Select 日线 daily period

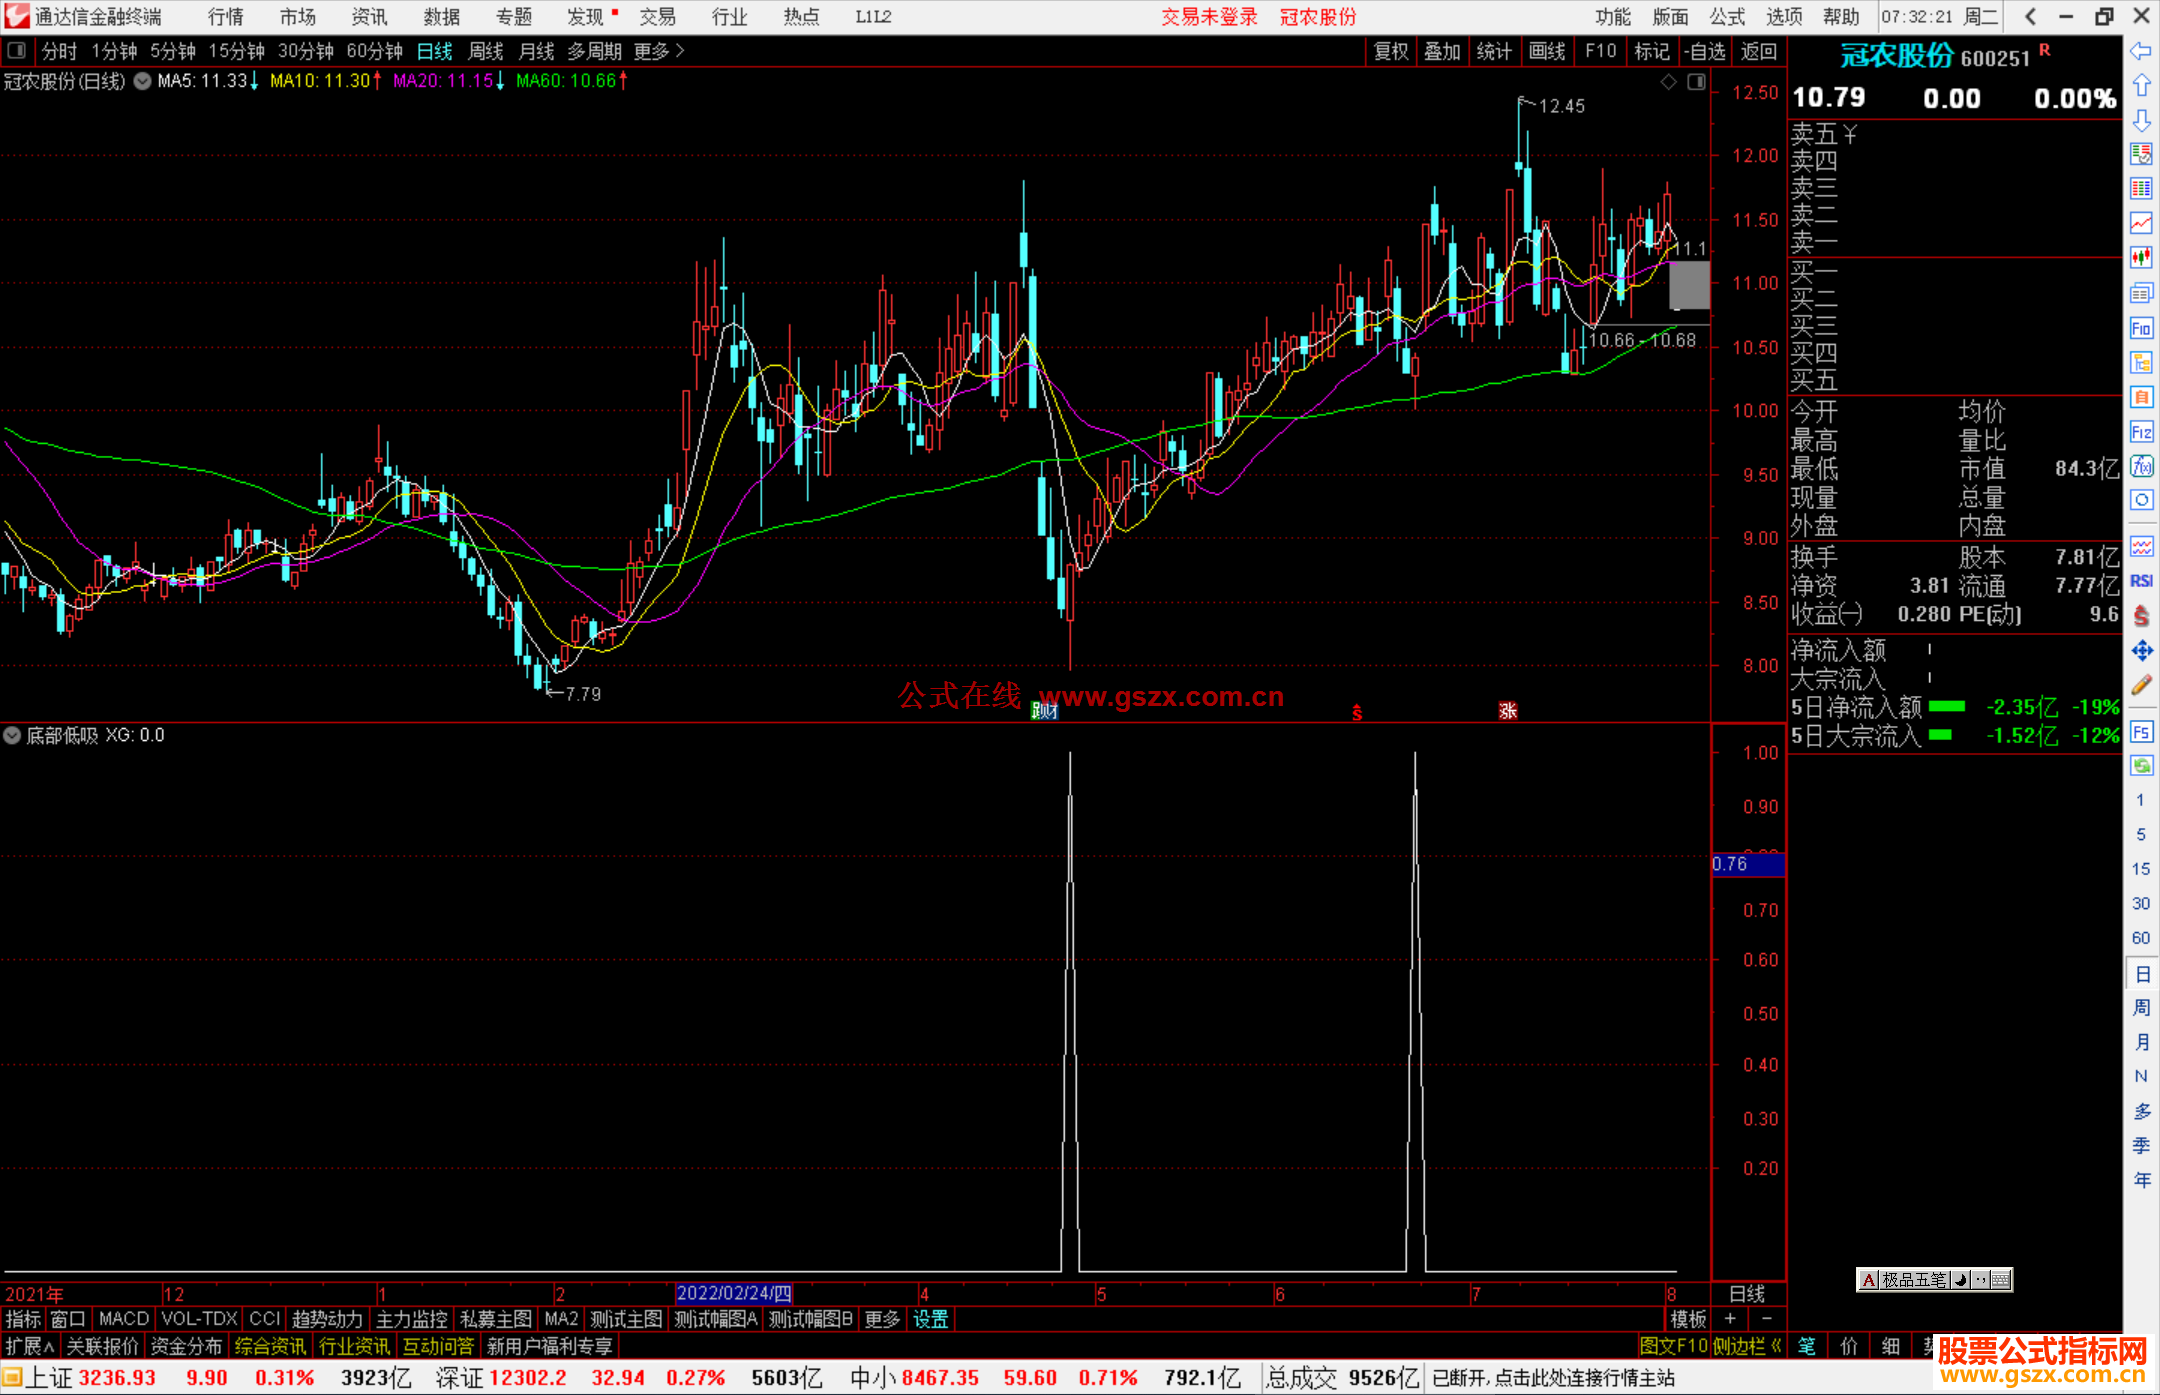point(434,51)
